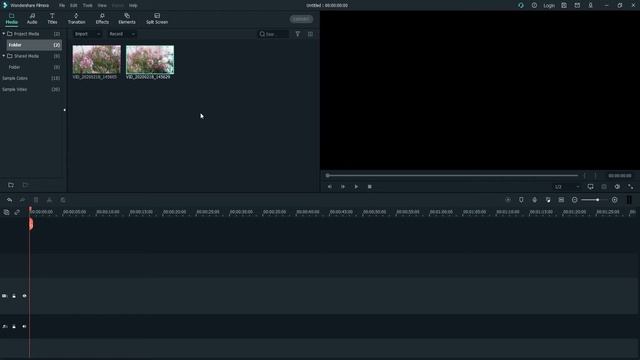Collapse the Shared Media tree

4,56
